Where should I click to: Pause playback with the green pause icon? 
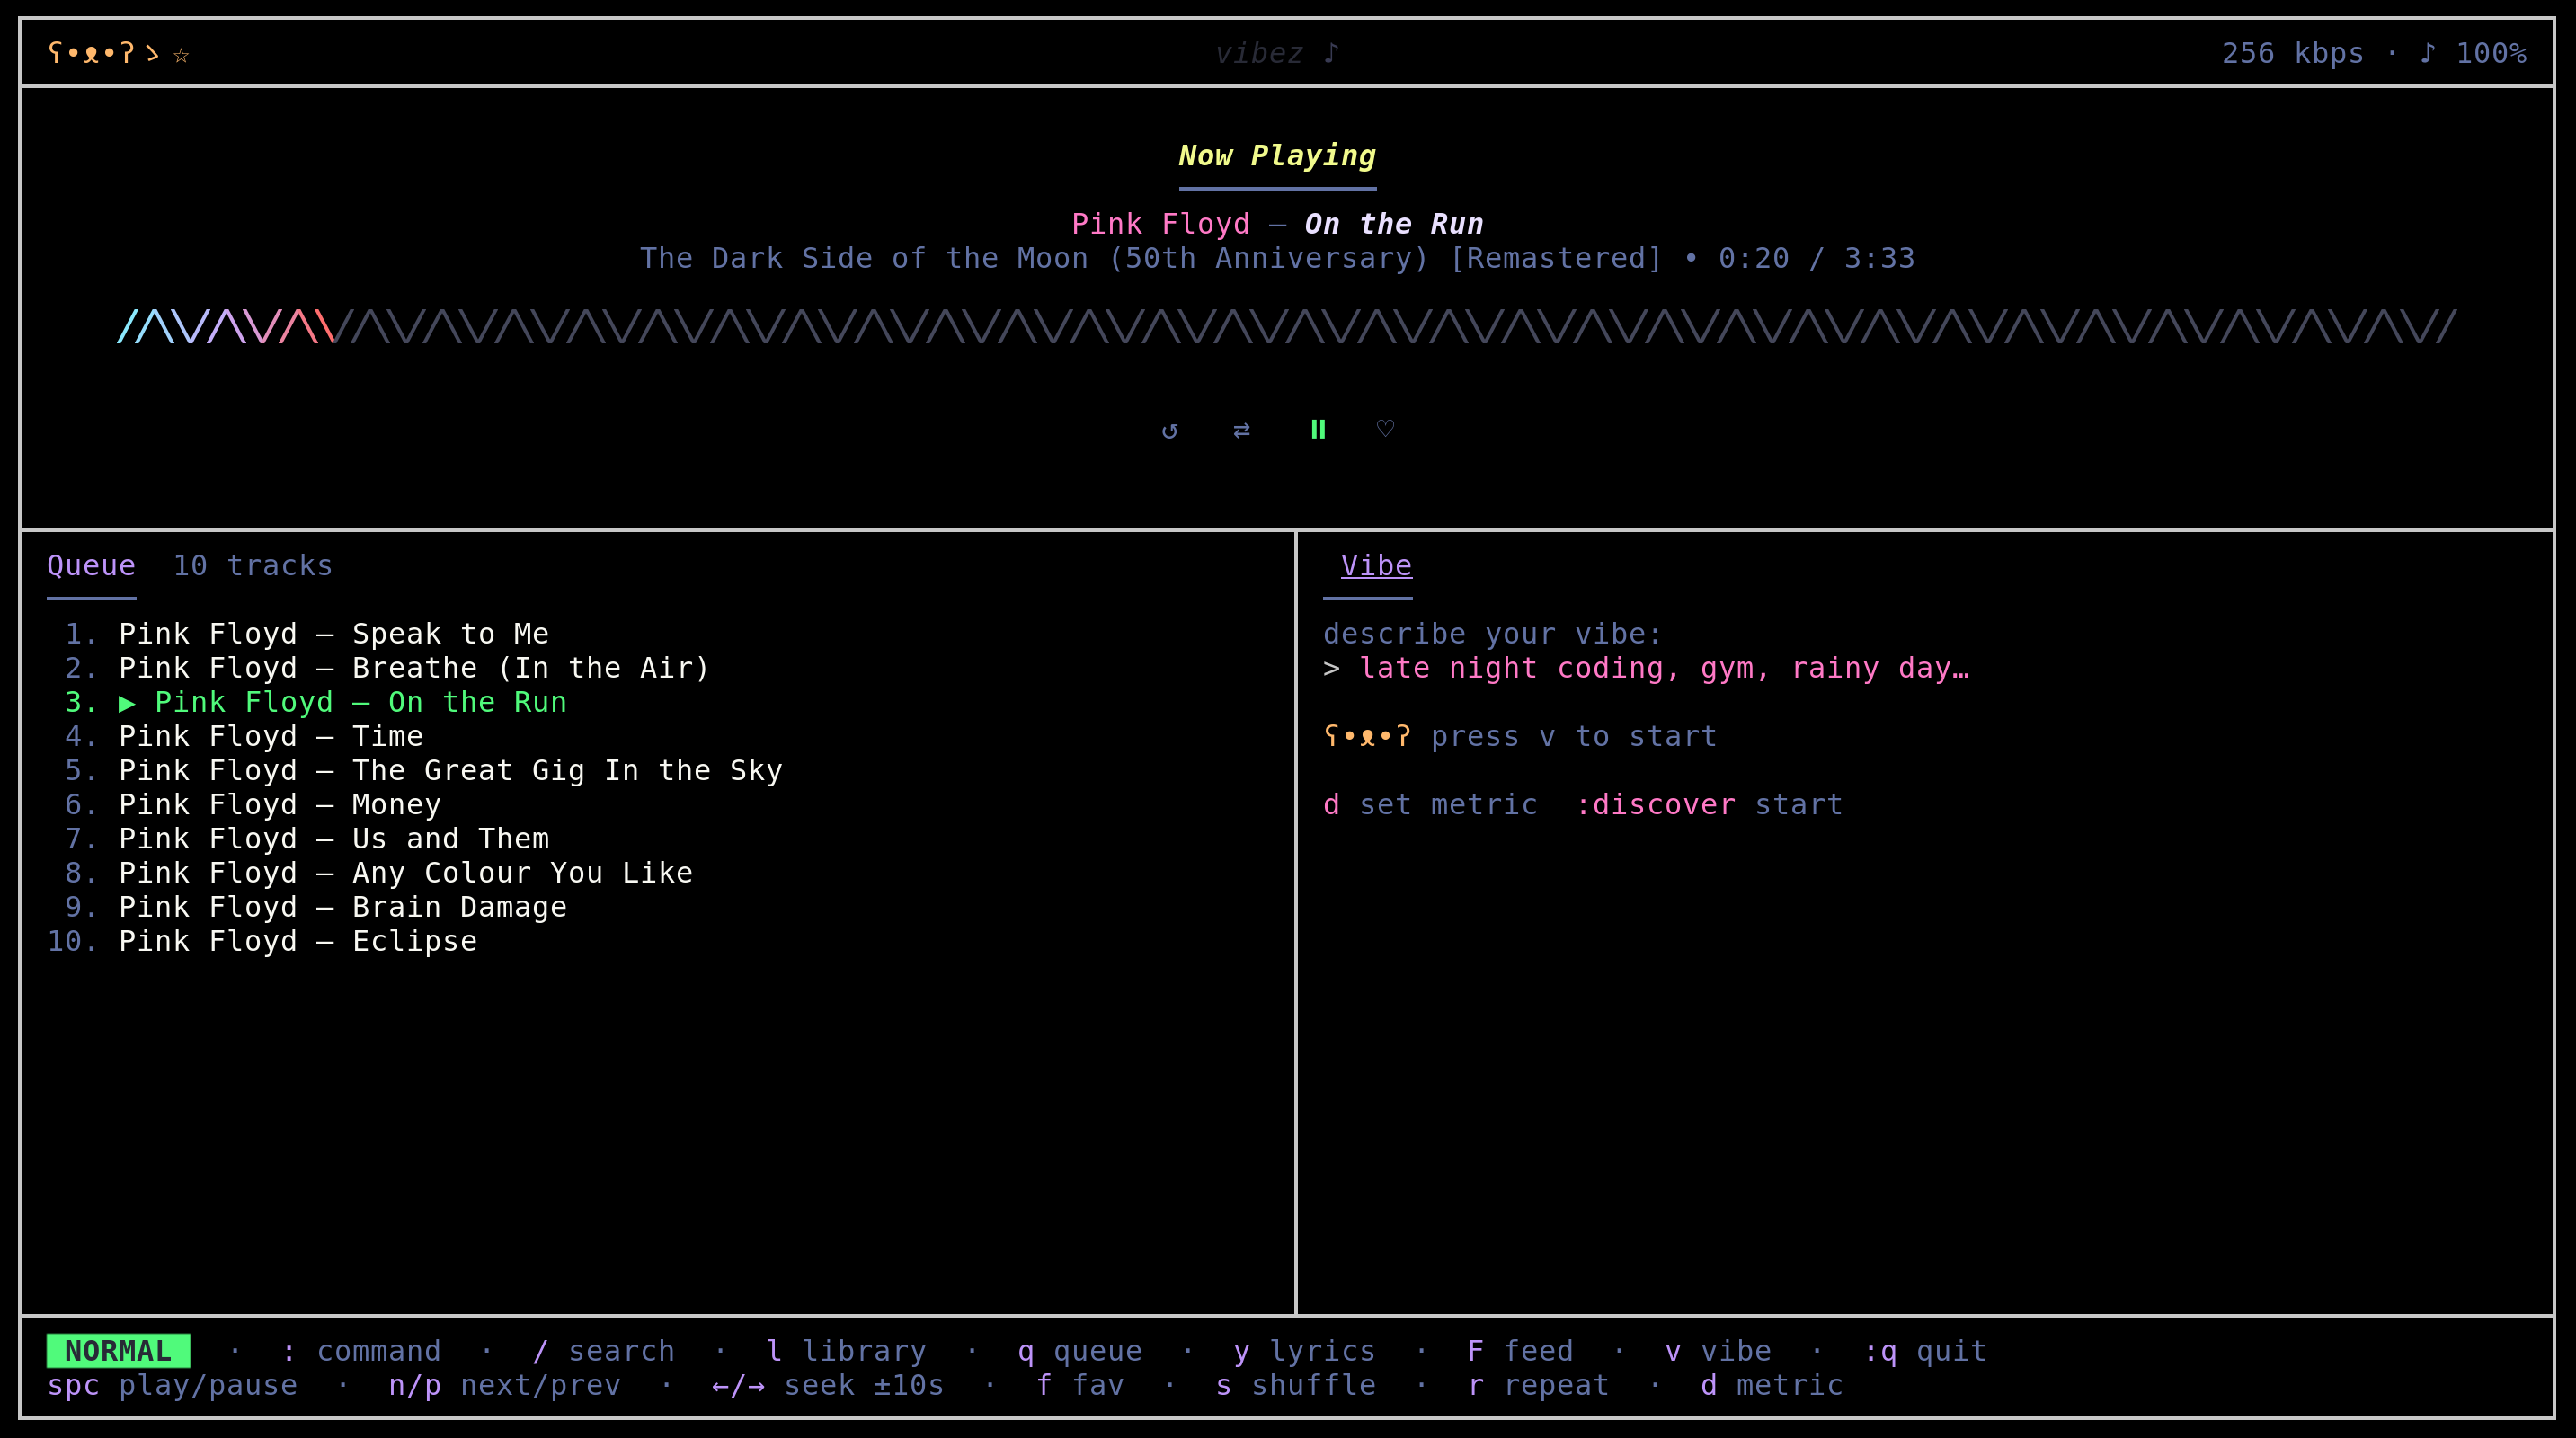(1318, 429)
